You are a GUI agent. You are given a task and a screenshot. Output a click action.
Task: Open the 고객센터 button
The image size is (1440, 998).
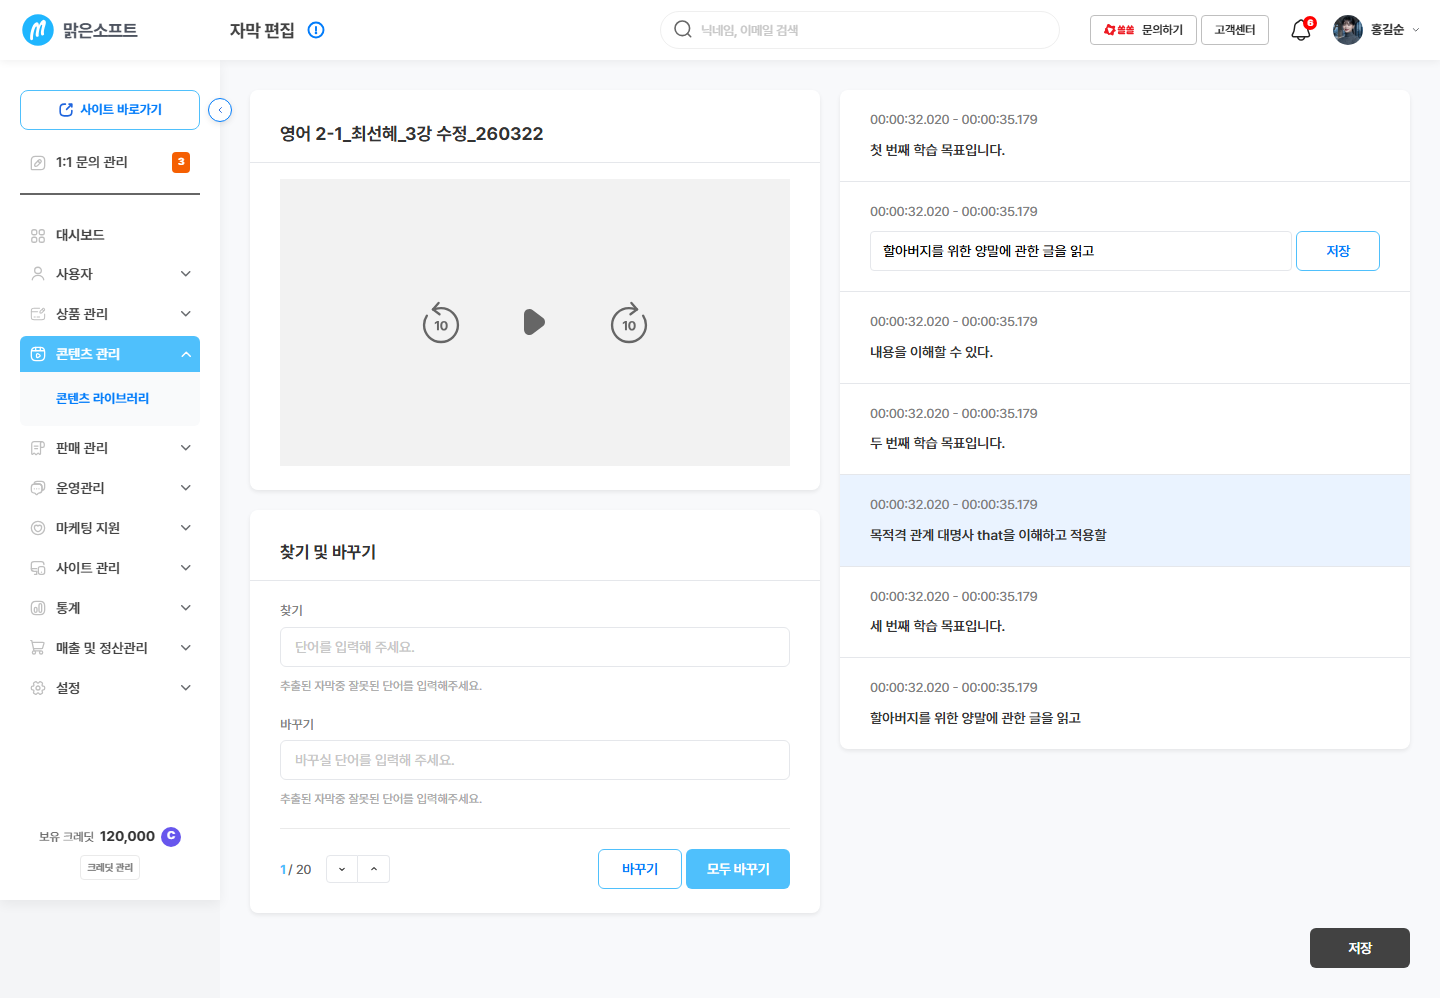(1235, 30)
